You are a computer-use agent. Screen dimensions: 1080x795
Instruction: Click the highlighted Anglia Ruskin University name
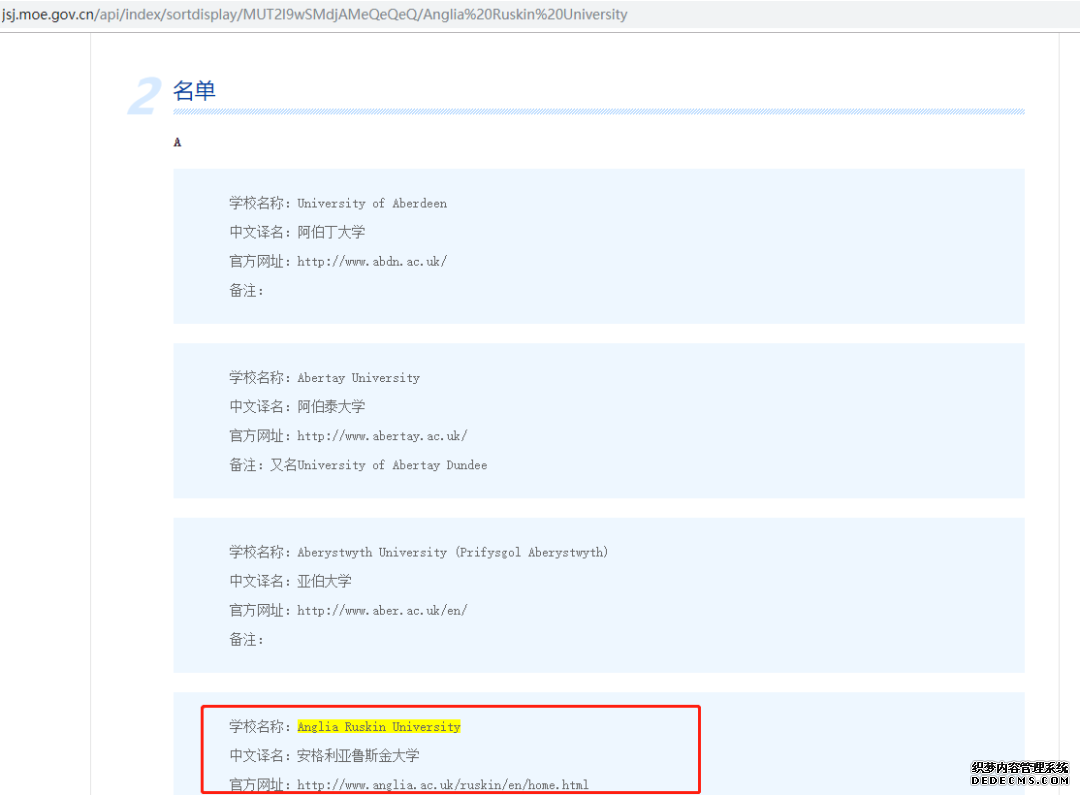pyautogui.click(x=379, y=727)
